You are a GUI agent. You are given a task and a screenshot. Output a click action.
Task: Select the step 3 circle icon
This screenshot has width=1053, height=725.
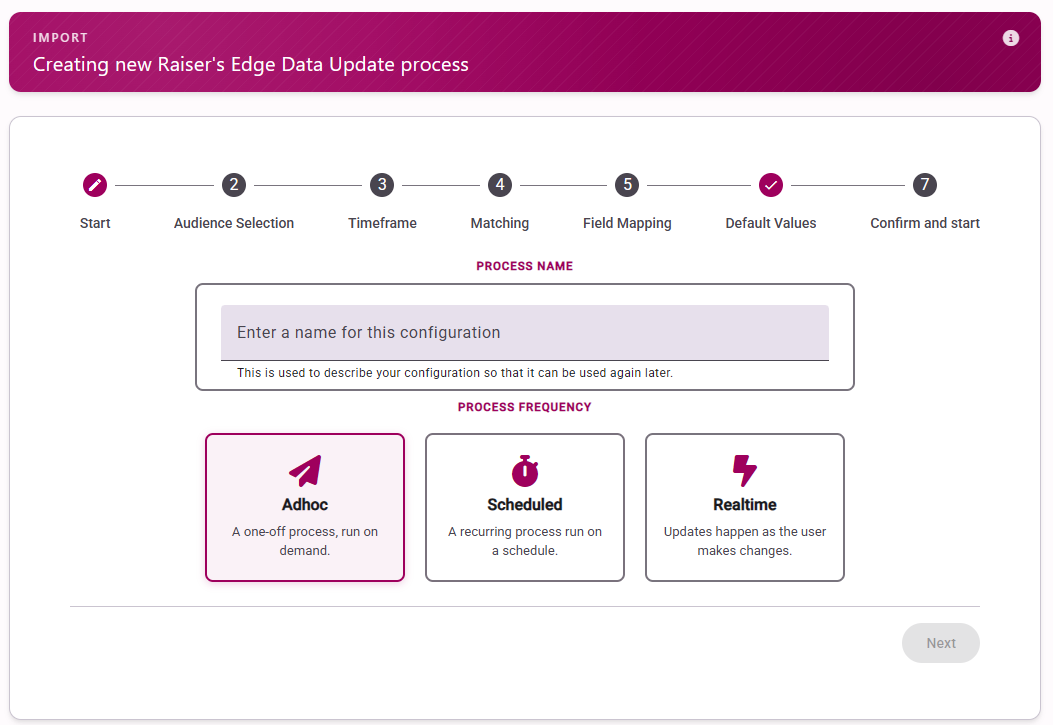(382, 185)
